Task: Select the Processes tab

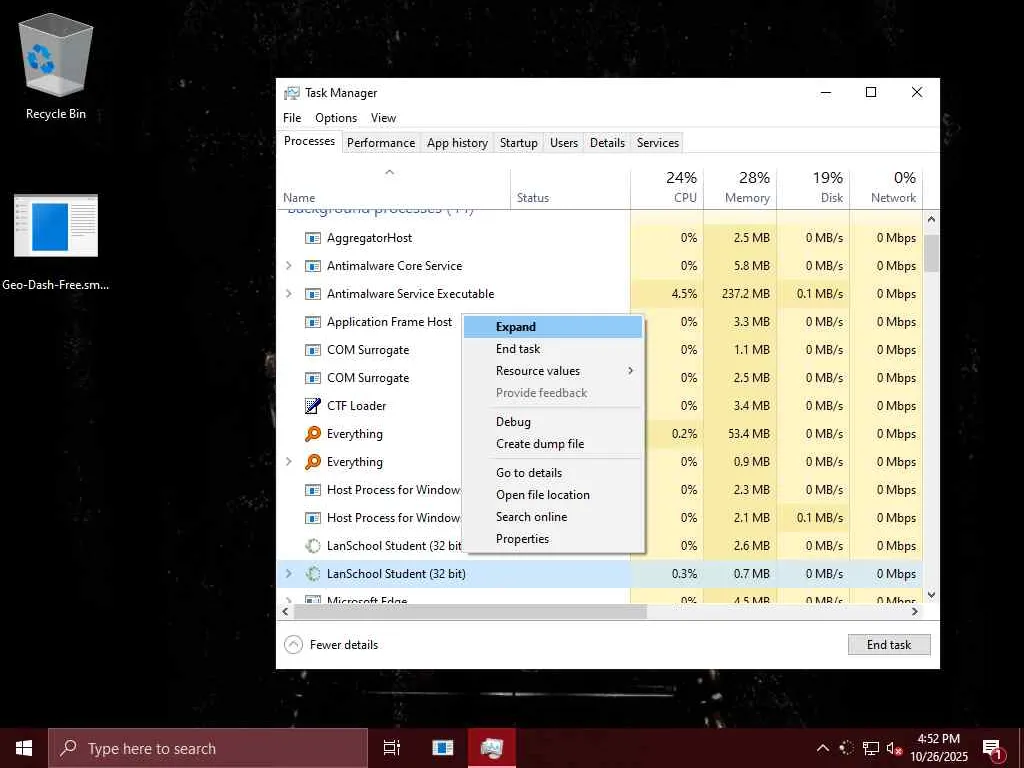Action: pos(309,141)
